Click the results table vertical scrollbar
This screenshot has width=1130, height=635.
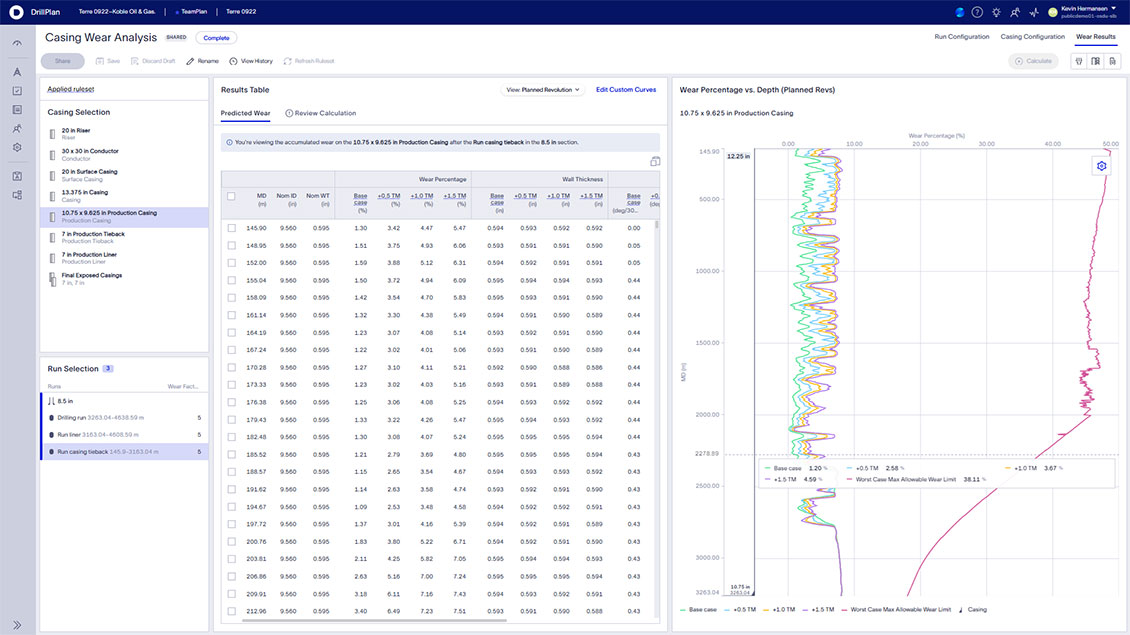pos(657,225)
